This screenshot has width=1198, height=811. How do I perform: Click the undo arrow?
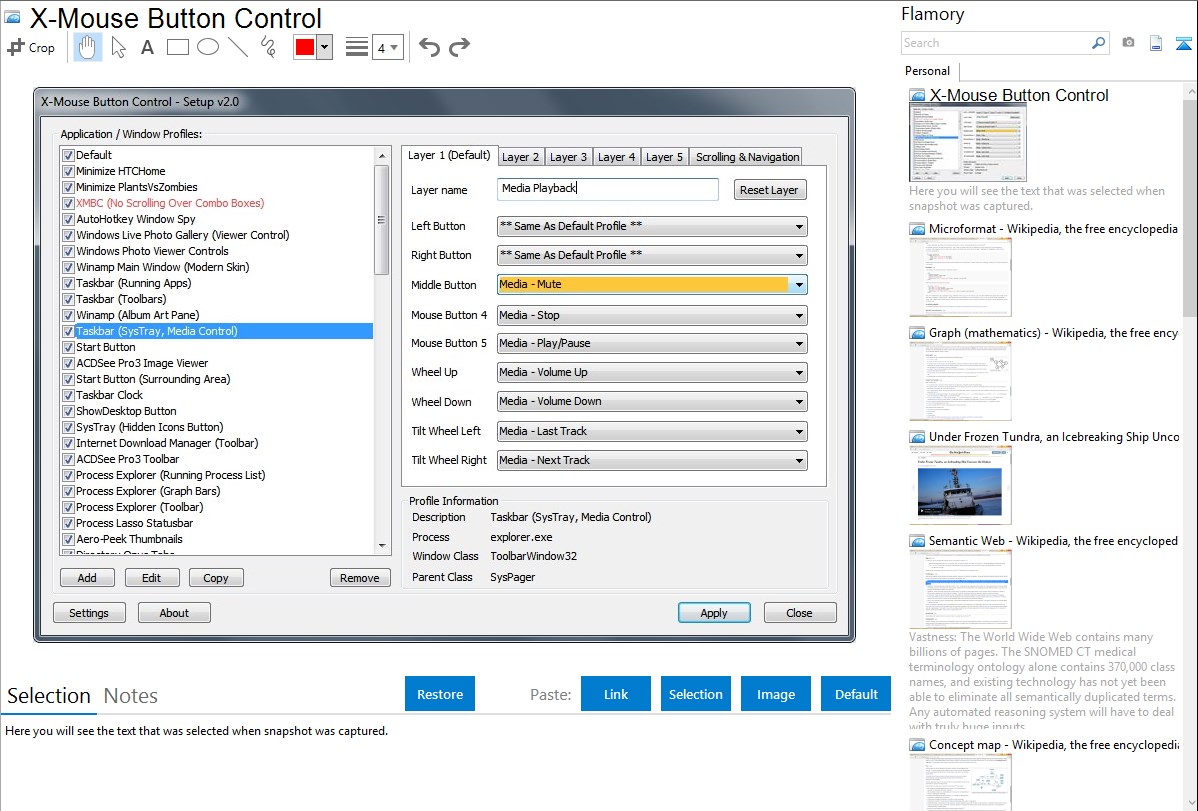coord(429,47)
